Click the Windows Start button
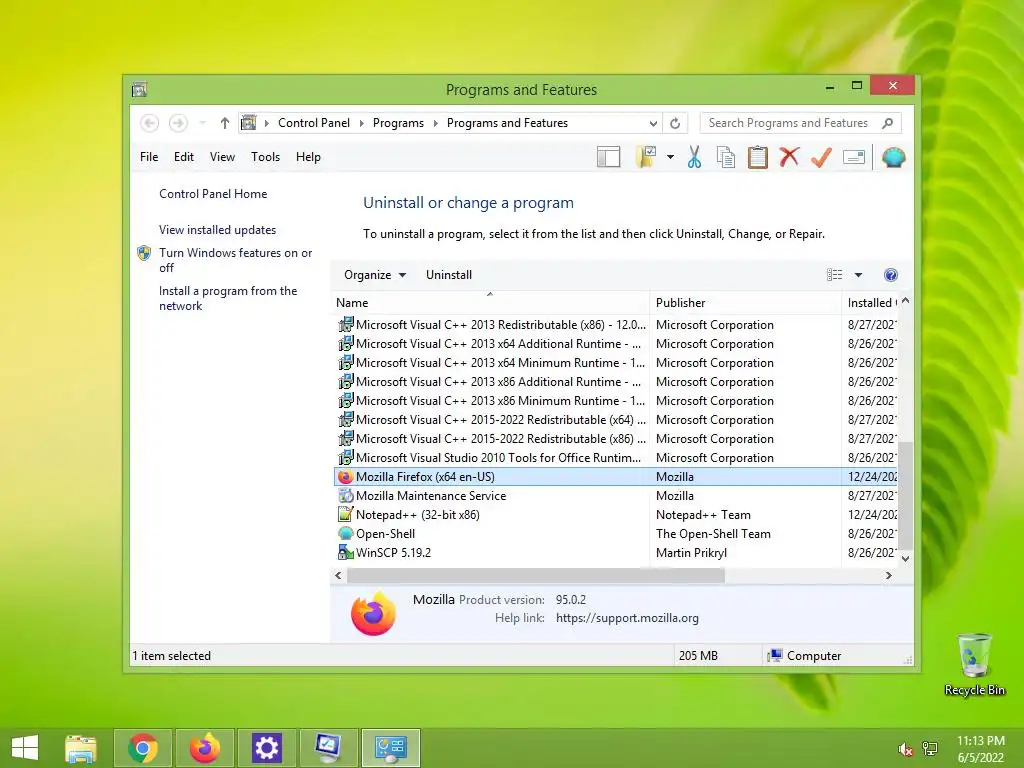The height and width of the screenshot is (768, 1024). tap(25, 748)
